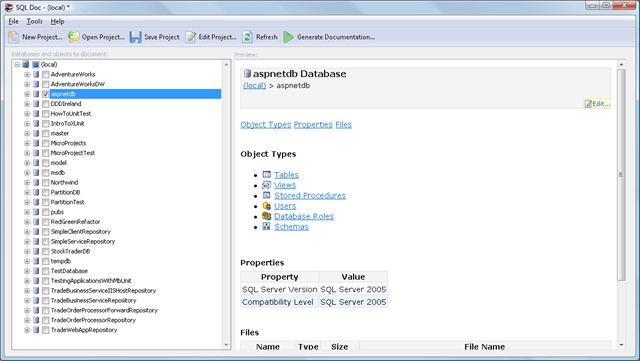Click the Schemas icon in Object Types
640x361 pixels.
click(267, 226)
